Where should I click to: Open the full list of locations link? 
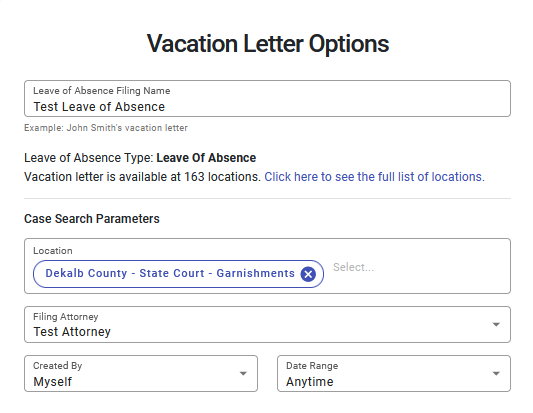coord(374,177)
